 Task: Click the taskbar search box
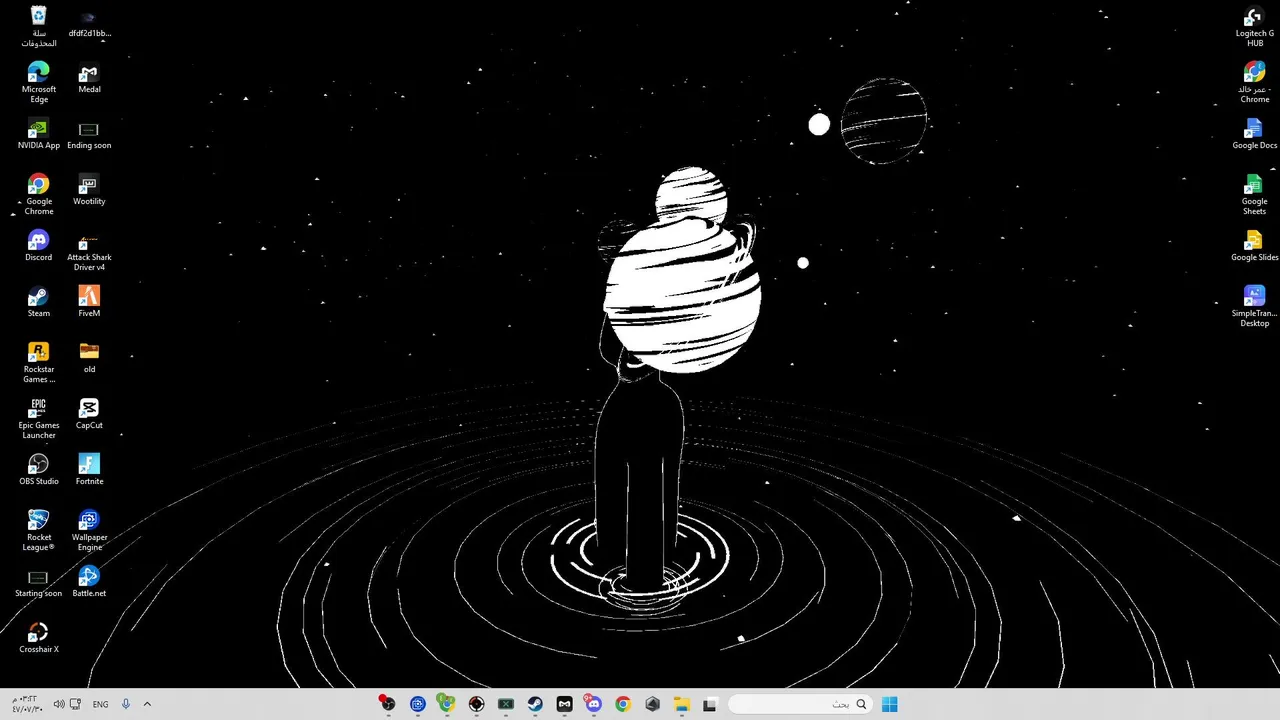coord(799,704)
